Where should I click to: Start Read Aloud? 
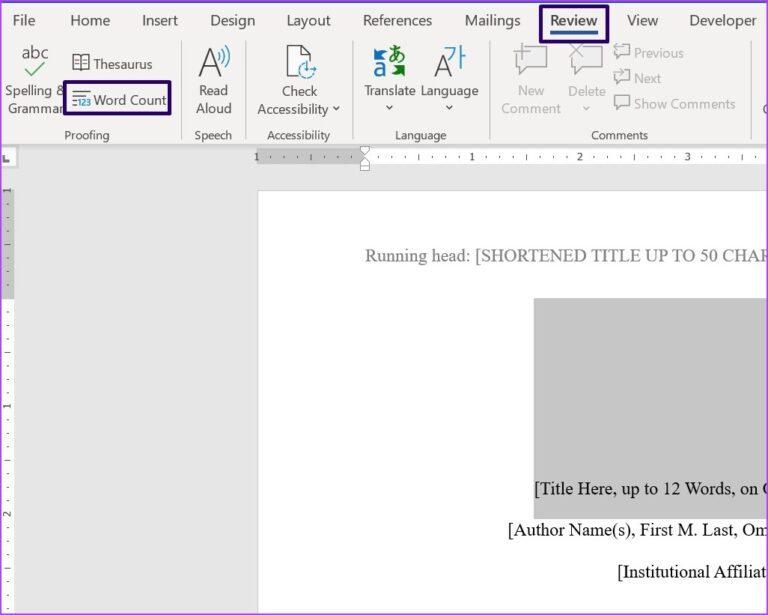pos(214,80)
